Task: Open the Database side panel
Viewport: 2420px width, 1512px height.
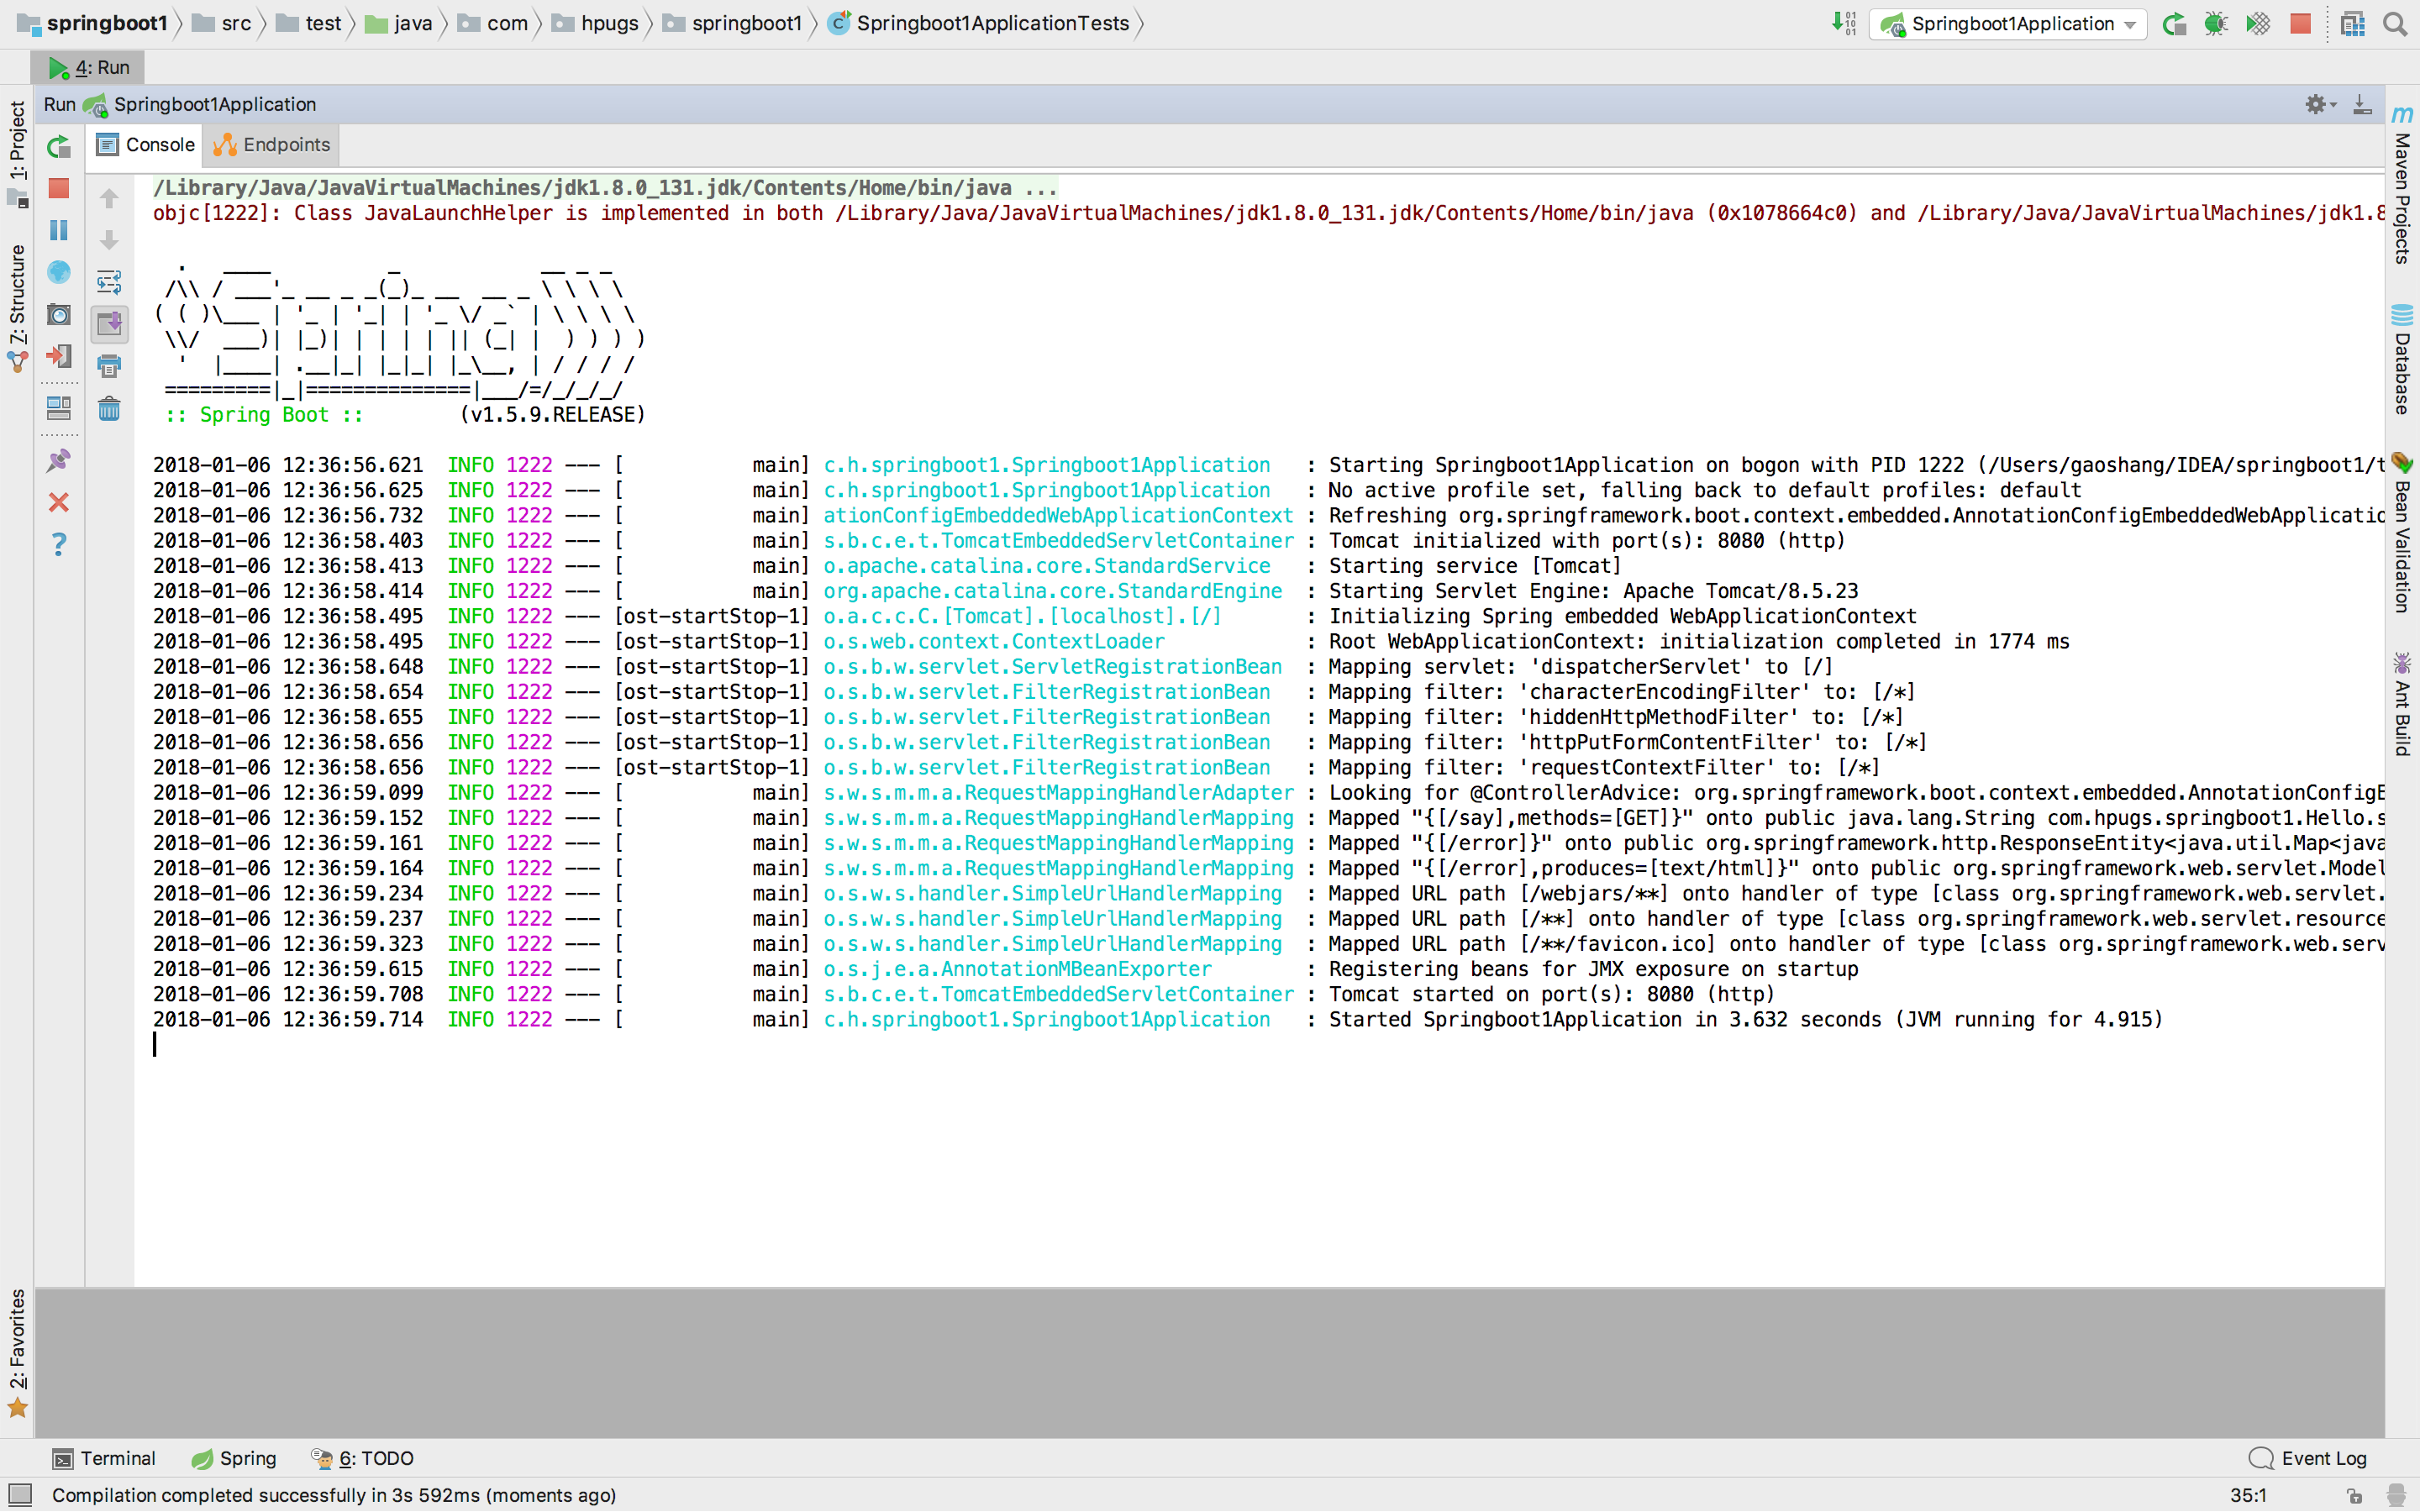Action: (2402, 360)
